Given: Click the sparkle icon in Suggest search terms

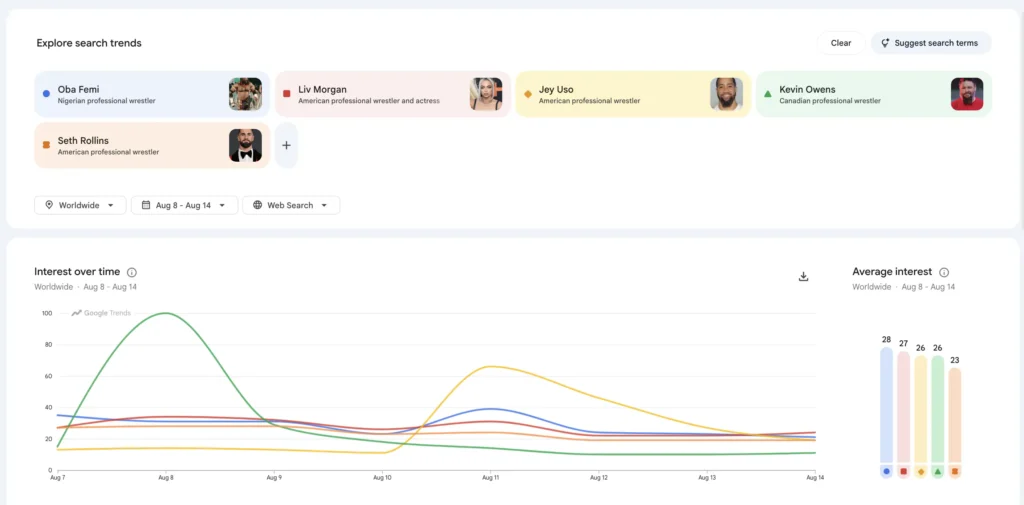Looking at the screenshot, I should (x=886, y=43).
